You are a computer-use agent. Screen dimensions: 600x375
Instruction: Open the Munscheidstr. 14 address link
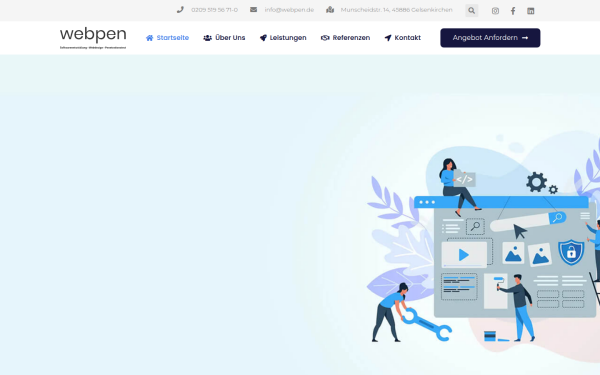pos(396,10)
